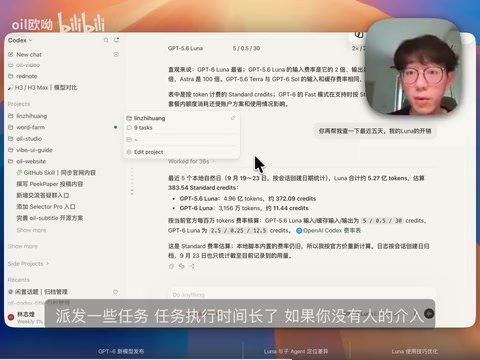This screenshot has width=480, height=360.
Task: Open the GitHub Skill 同步官网内容 chat
Action: pyautogui.click(x=56, y=173)
